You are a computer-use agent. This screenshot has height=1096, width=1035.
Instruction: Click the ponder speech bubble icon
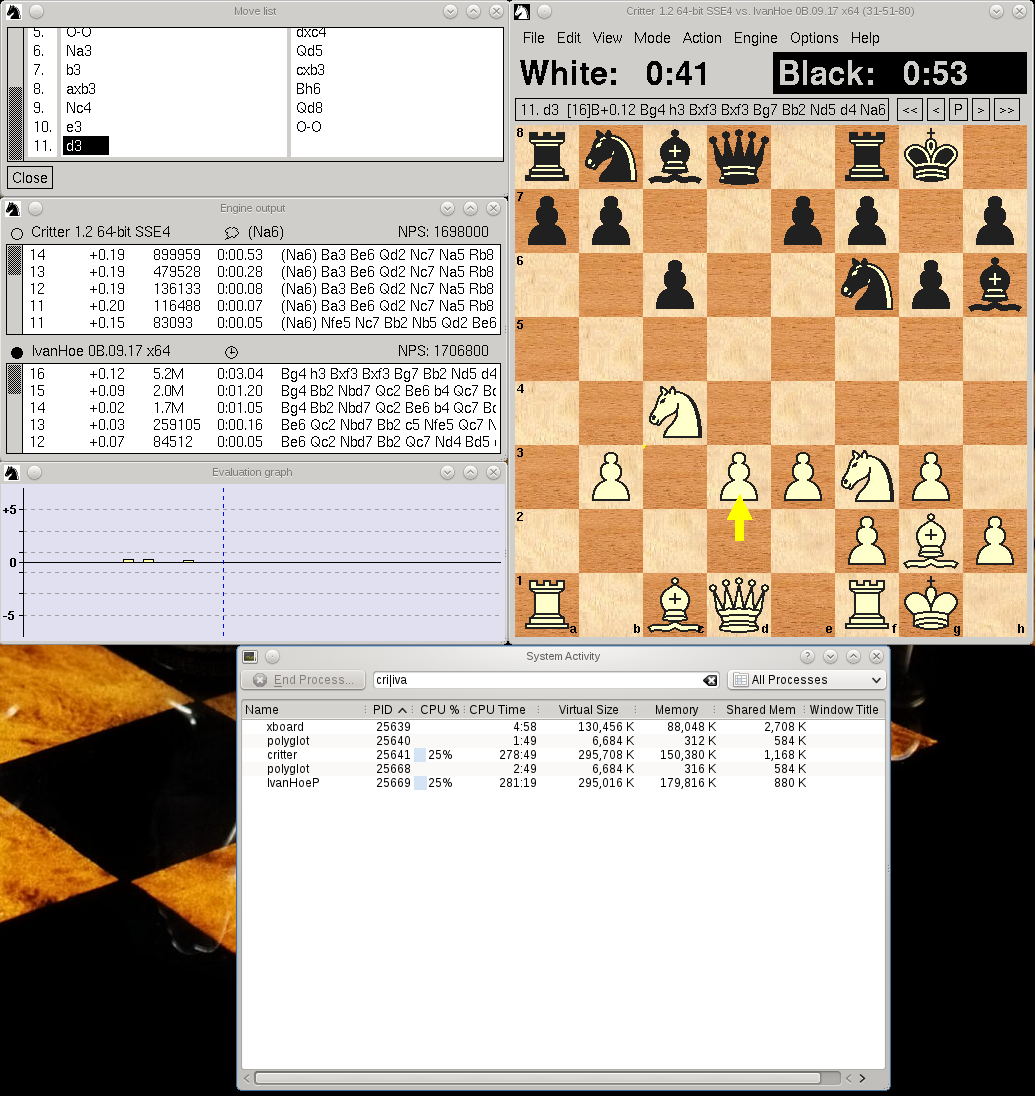(x=232, y=233)
